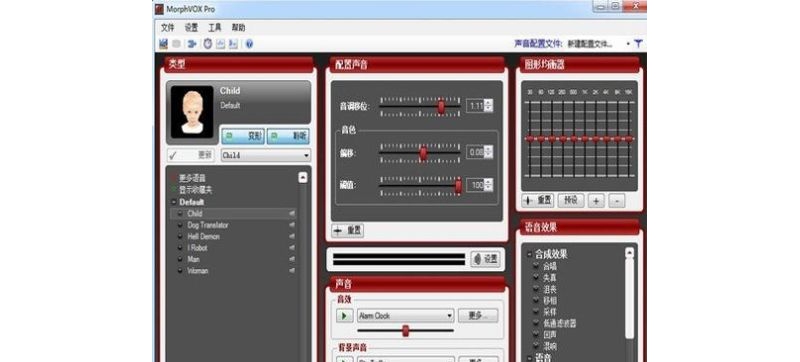Collapse the 合成效果 tree group
Image resolution: width=800 pixels, height=362 pixels.
(530, 254)
